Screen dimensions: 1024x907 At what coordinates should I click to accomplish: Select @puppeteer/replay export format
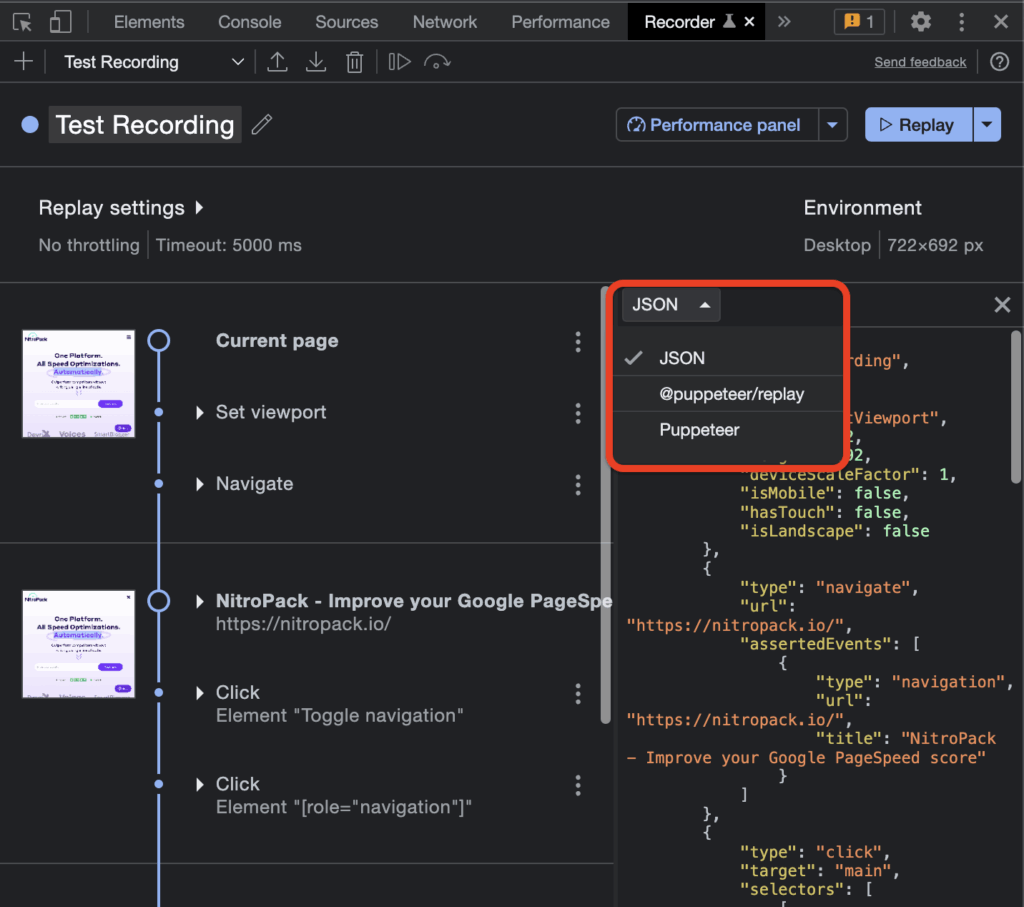pos(727,393)
